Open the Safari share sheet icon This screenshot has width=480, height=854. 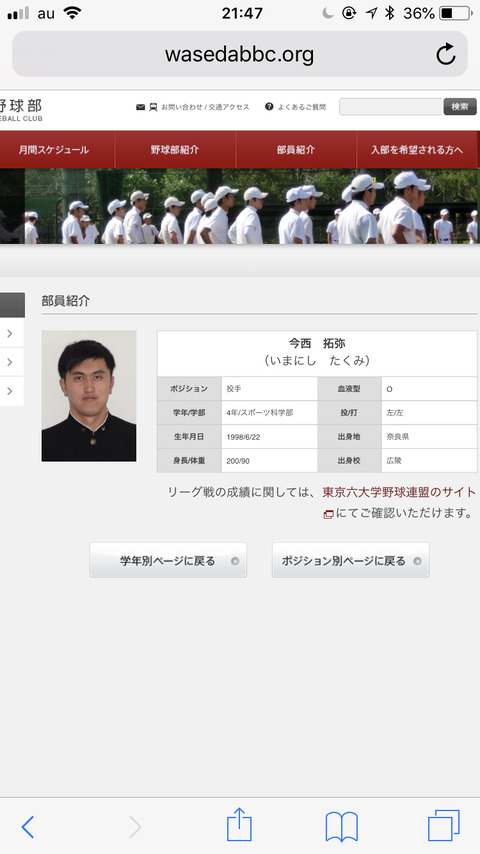[239, 825]
